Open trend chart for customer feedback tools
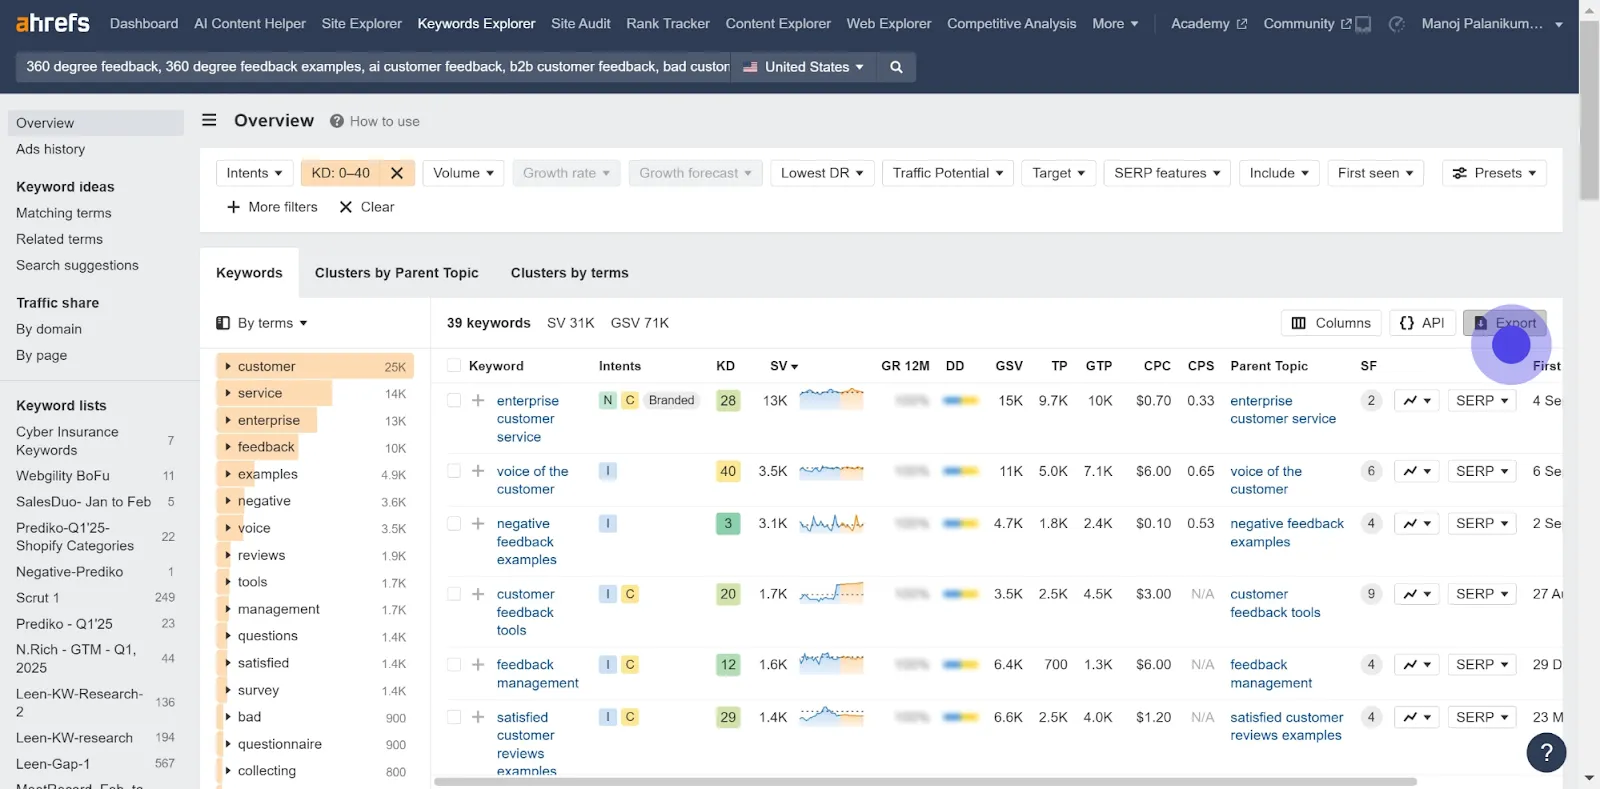The width and height of the screenshot is (1600, 789). (1417, 594)
